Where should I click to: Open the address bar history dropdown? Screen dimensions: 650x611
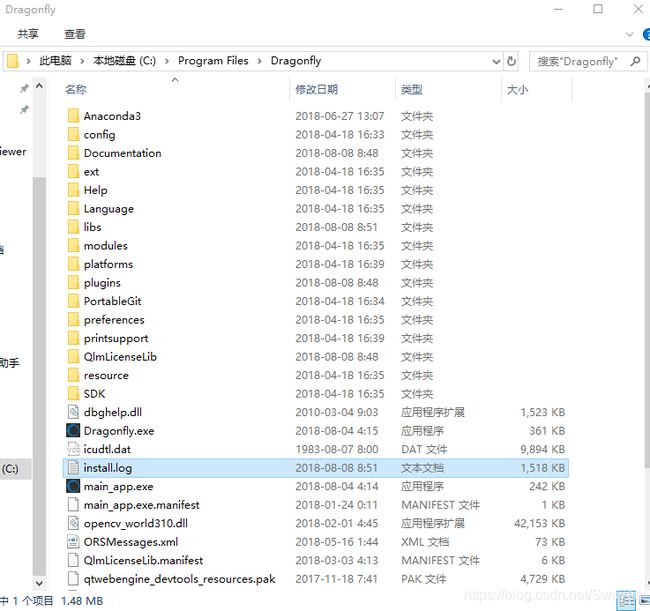click(496, 62)
